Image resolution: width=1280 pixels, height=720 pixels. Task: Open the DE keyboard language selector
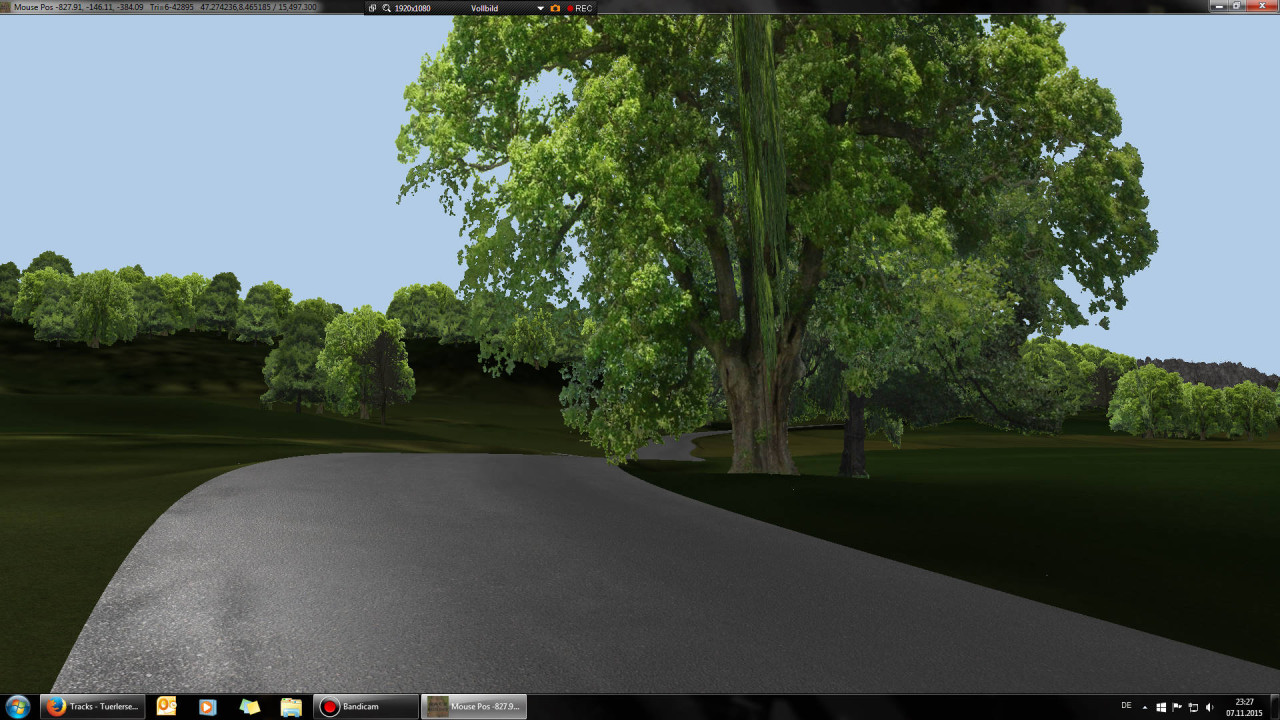[x=1126, y=706]
